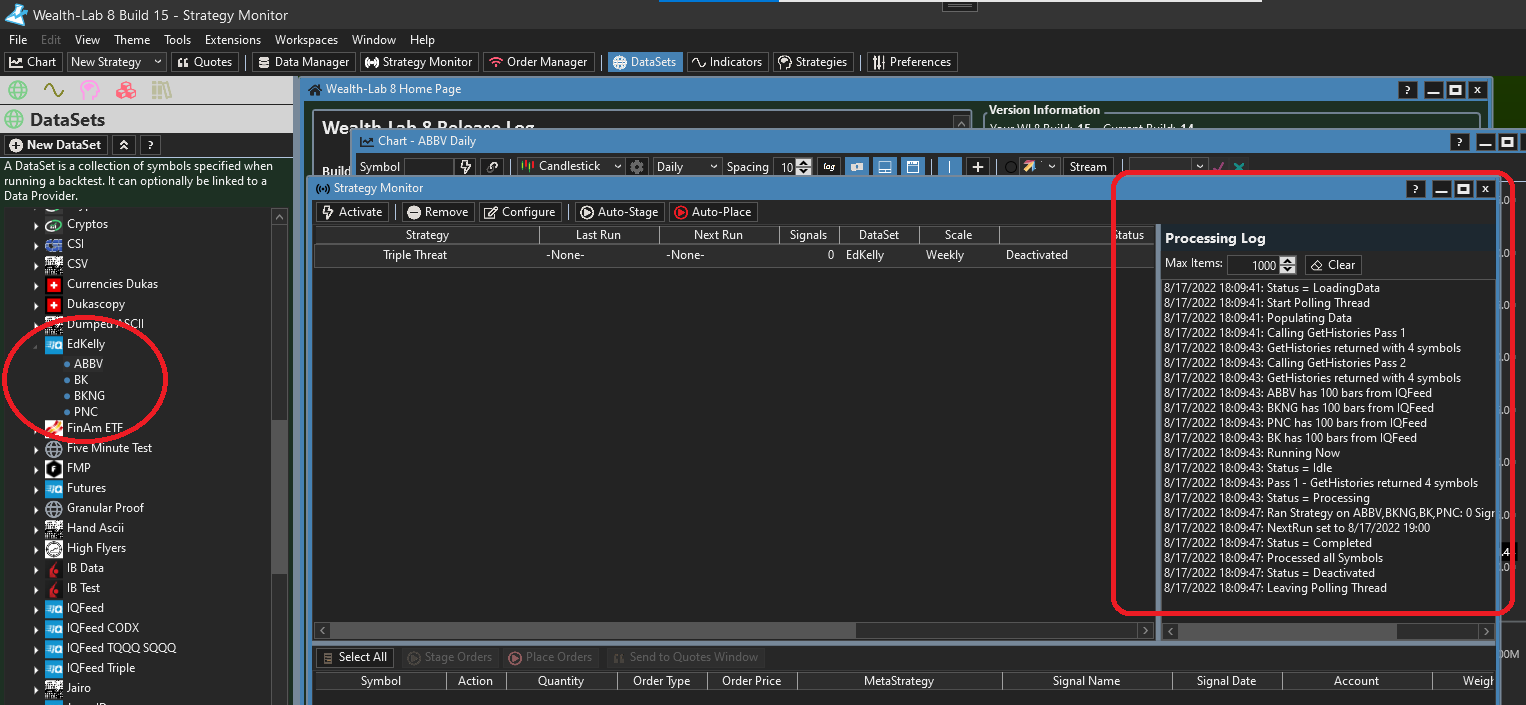Increase Spacing with the up stepper arrow
Image resolution: width=1526 pixels, height=705 pixels.
click(805, 163)
